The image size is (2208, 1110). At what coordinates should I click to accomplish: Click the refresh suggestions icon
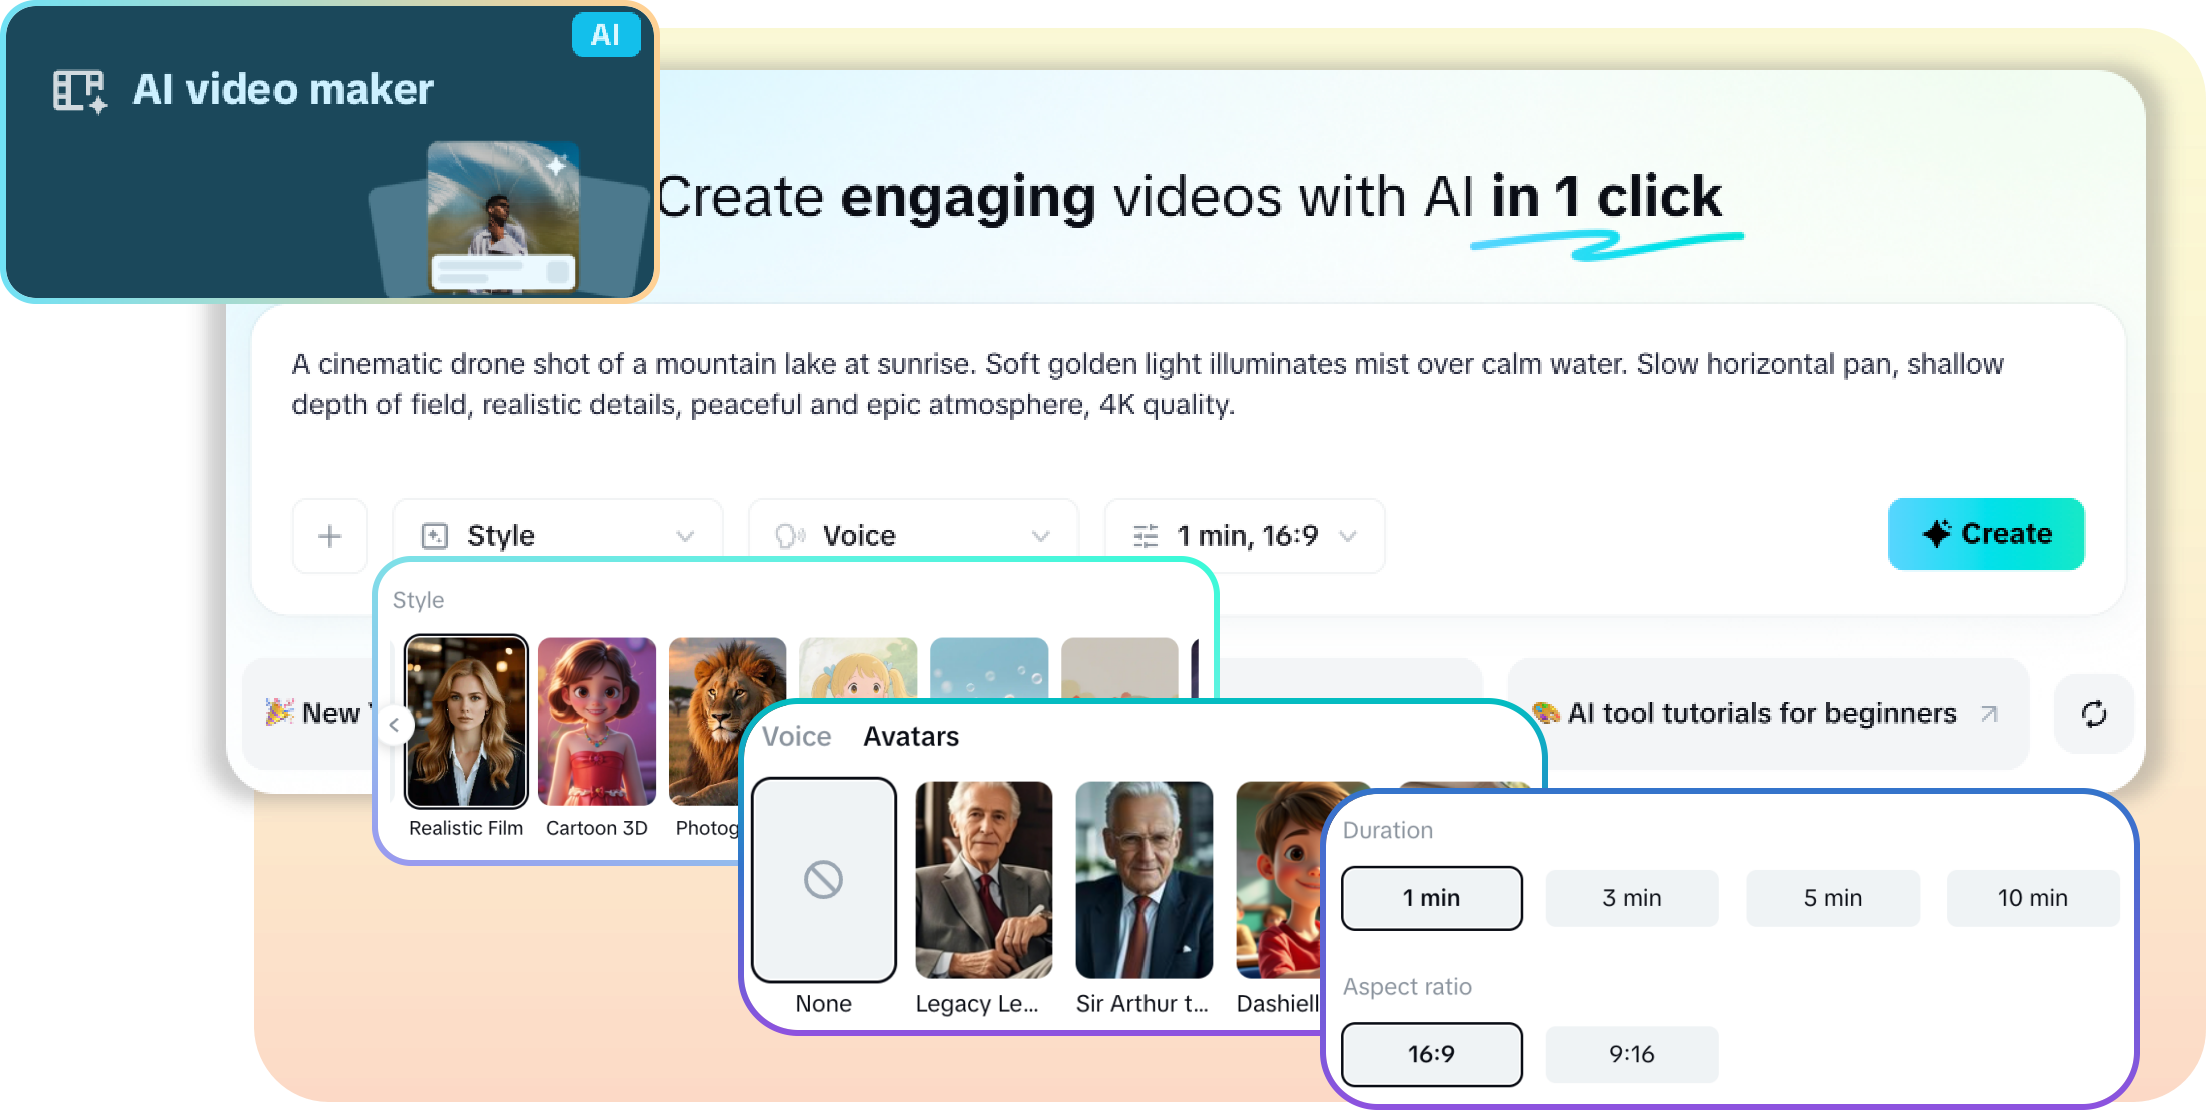2094,714
